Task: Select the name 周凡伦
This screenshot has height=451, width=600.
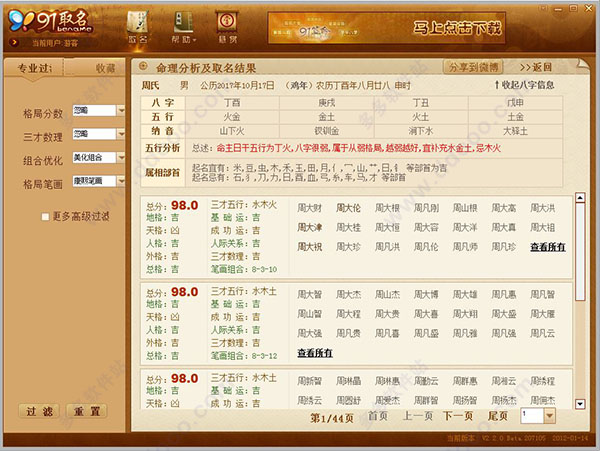Action: (426, 247)
